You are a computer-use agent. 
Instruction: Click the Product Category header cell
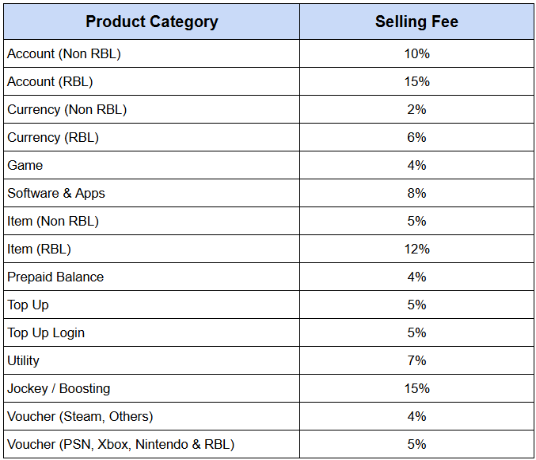pos(151,22)
